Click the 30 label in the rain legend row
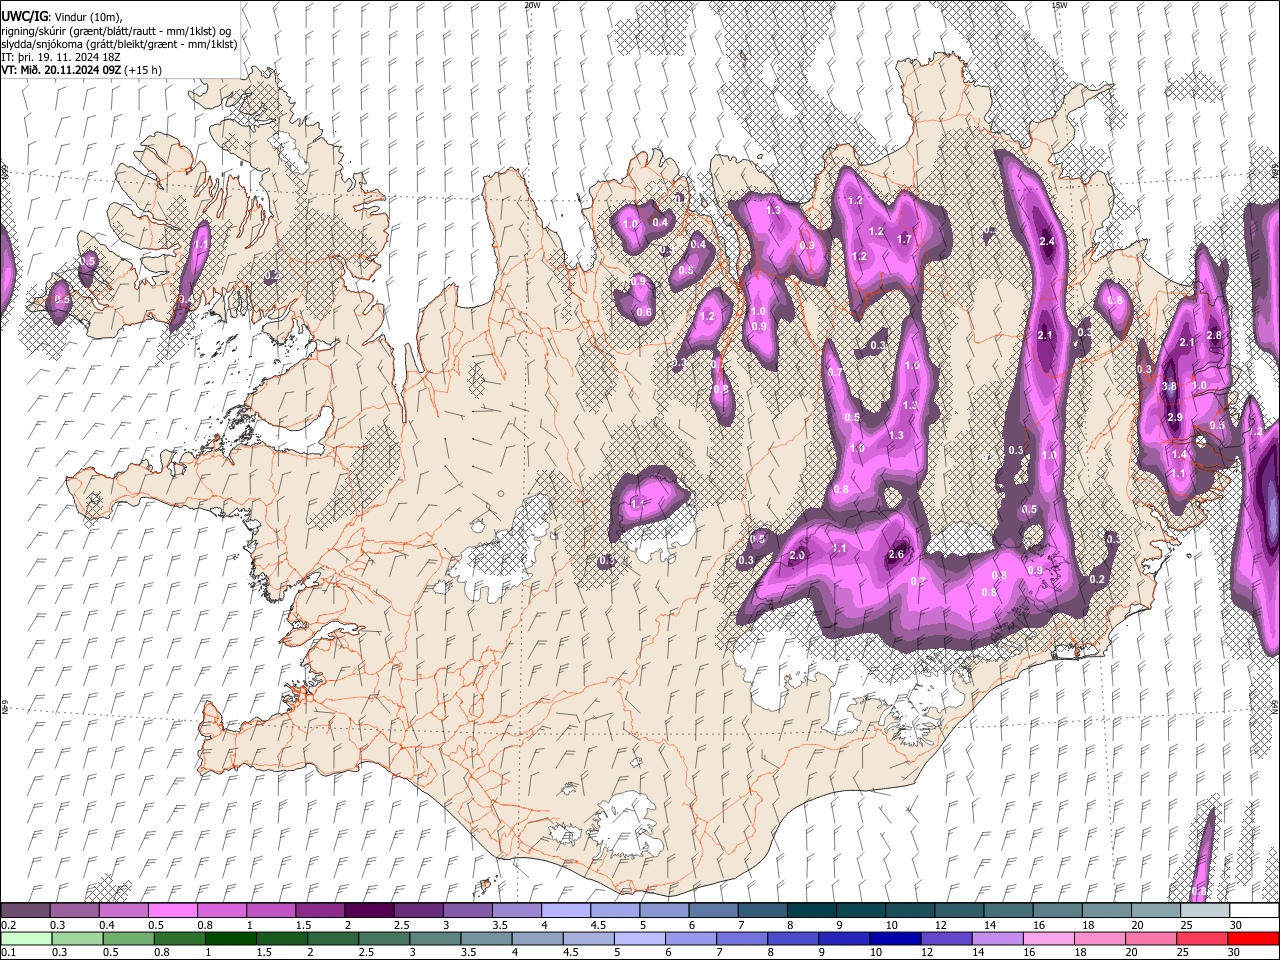This screenshot has width=1280, height=960. 1236,953
